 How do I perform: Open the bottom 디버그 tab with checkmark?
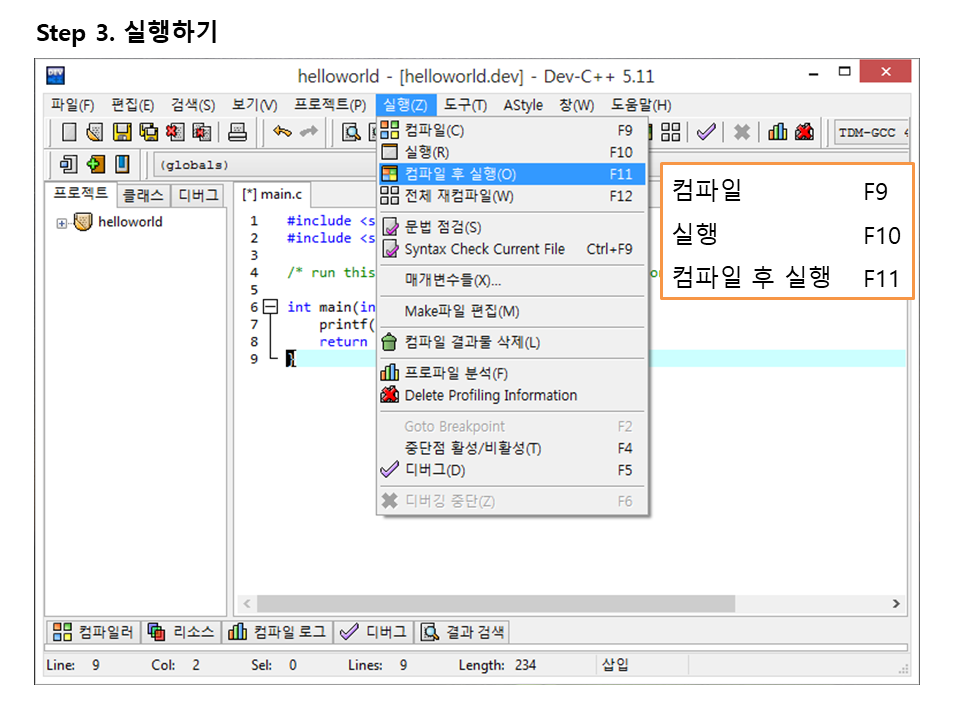[374, 632]
